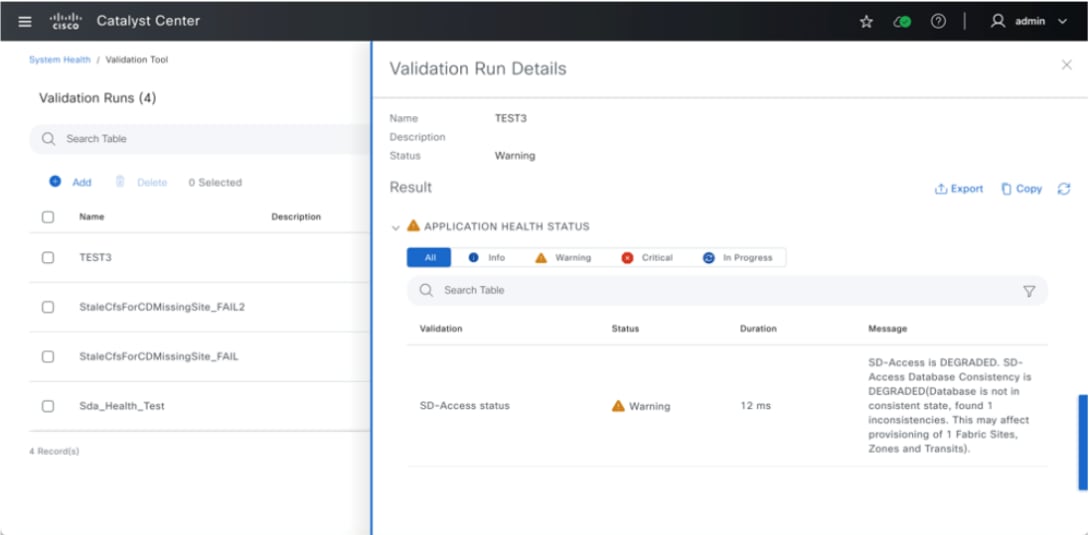Click the filter icon in results search
The width and height of the screenshot is (1089, 535).
[1028, 291]
